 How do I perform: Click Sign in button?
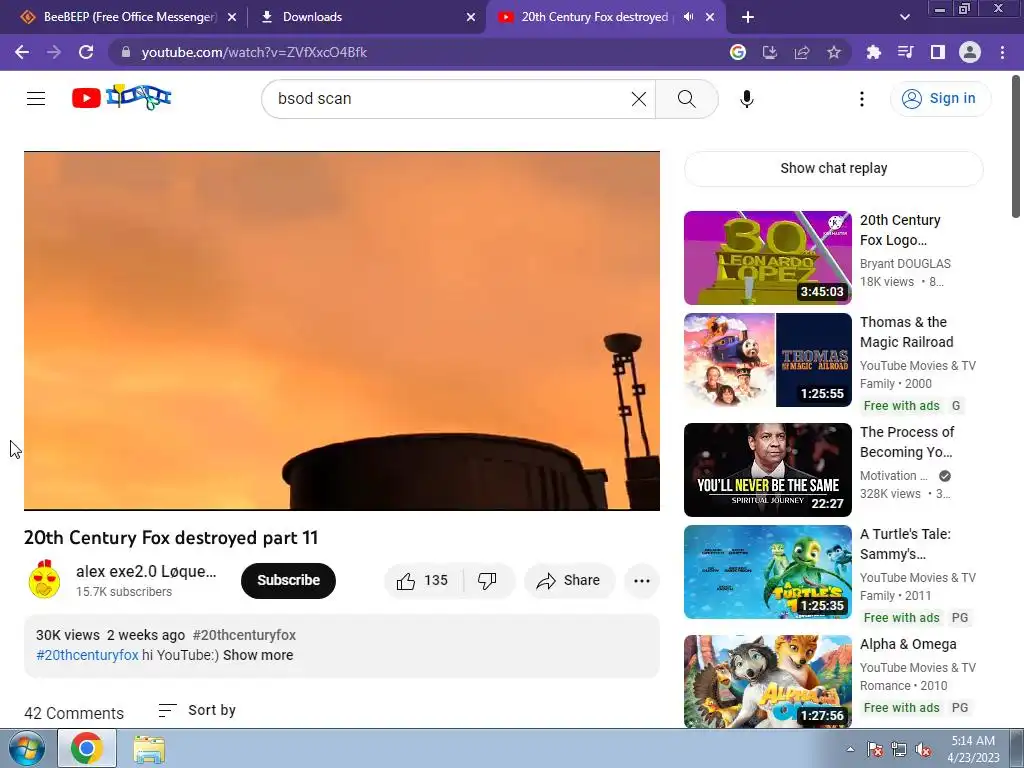[x=940, y=99]
